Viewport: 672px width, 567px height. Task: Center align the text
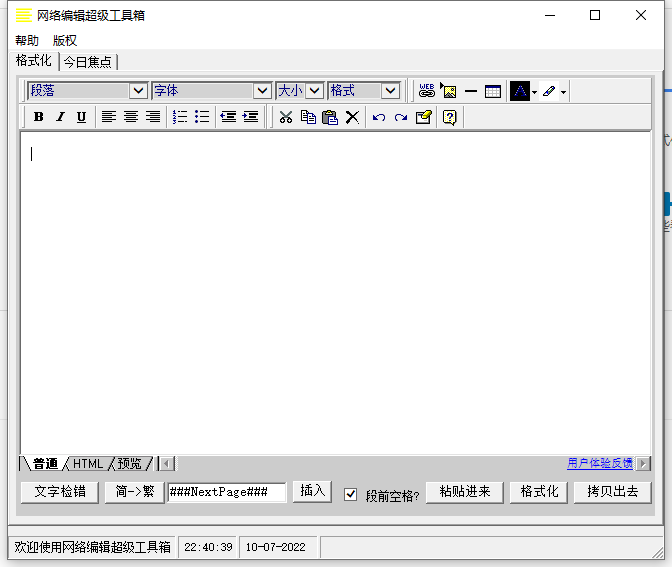[131, 117]
